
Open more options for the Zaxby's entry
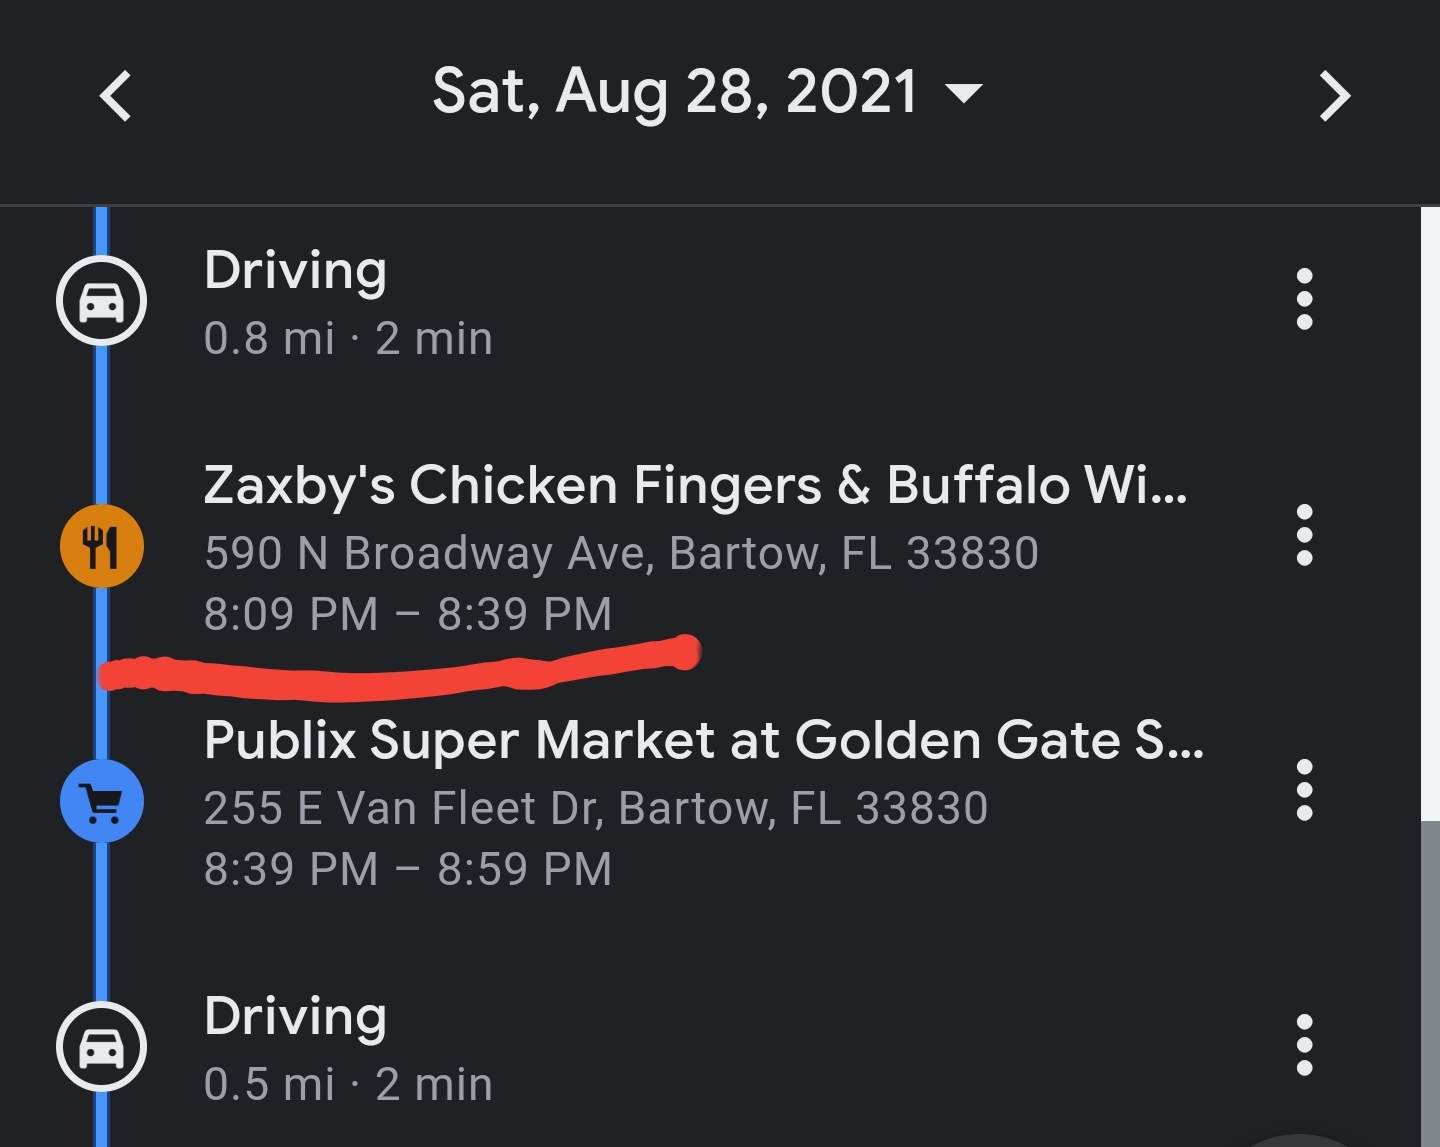pos(1304,535)
